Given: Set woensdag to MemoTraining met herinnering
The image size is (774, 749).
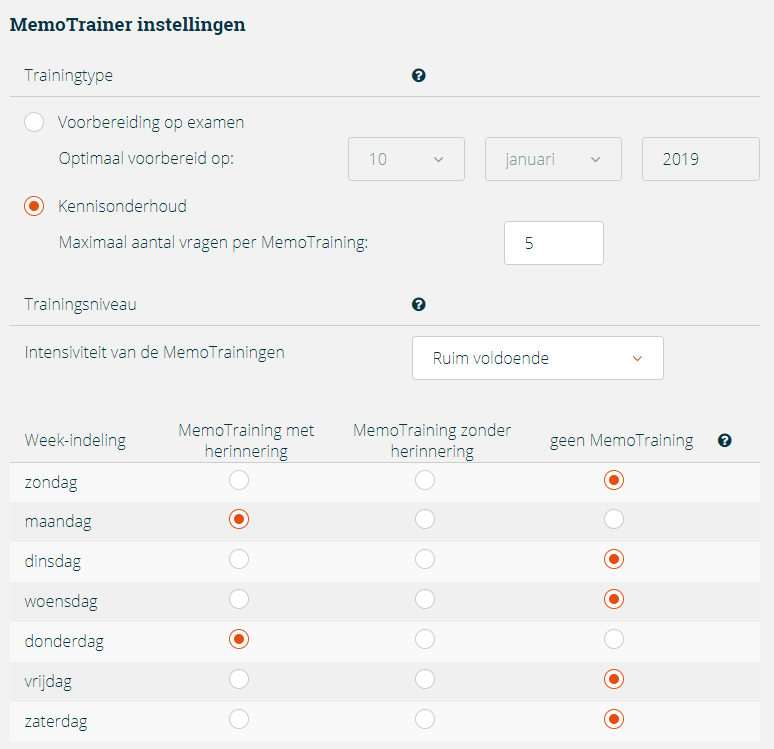Looking at the screenshot, I should [239, 599].
